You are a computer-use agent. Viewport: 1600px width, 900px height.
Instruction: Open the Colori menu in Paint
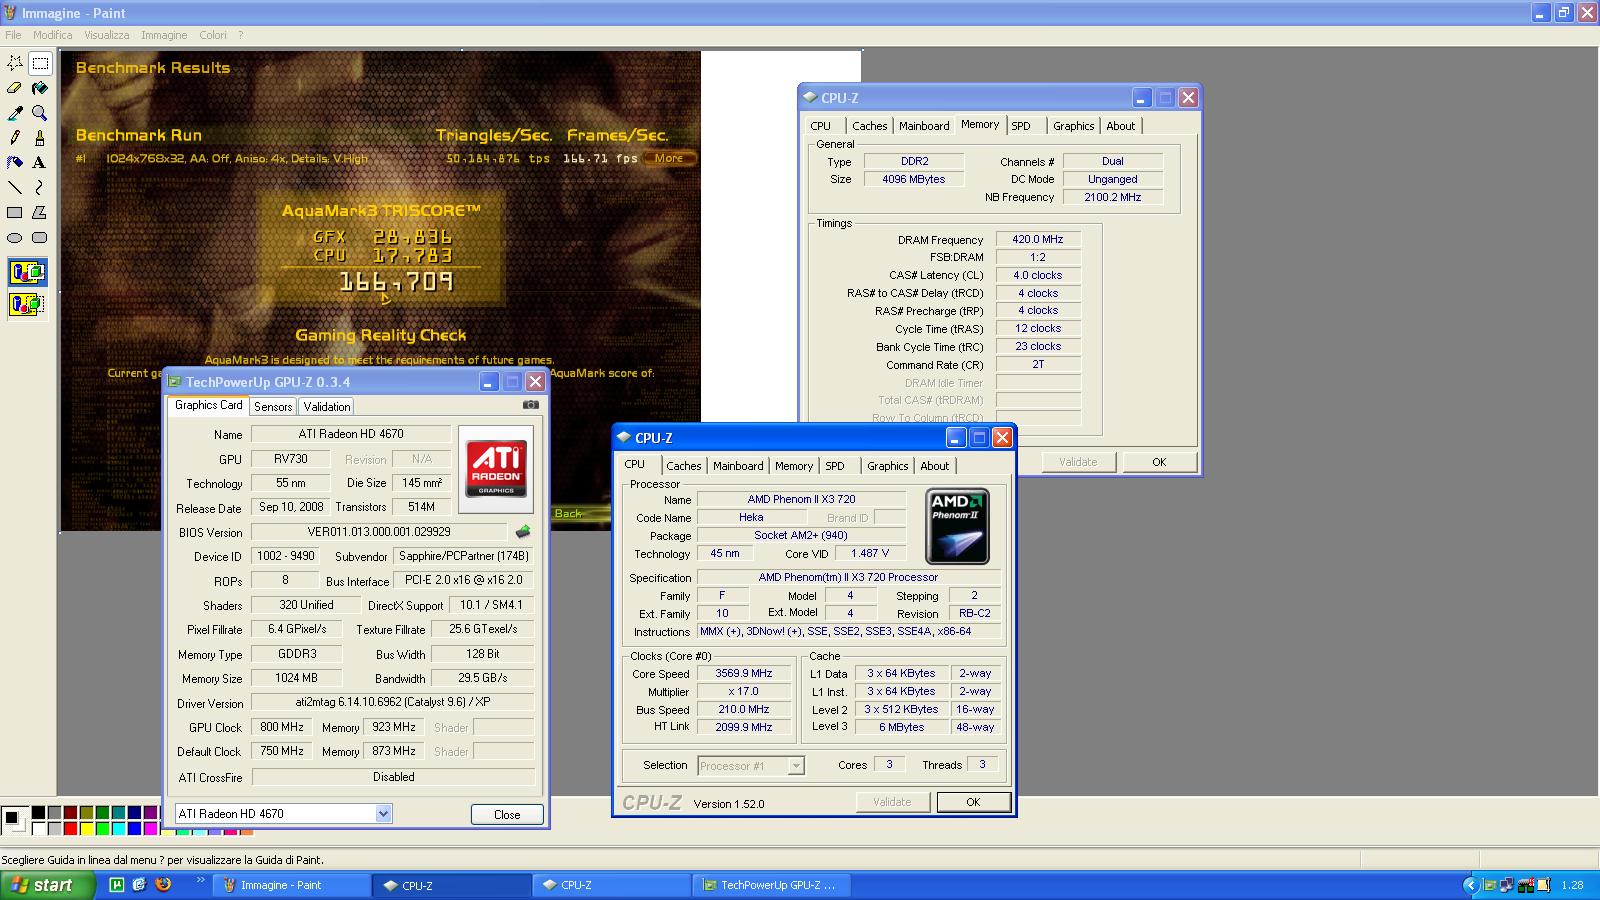point(213,35)
